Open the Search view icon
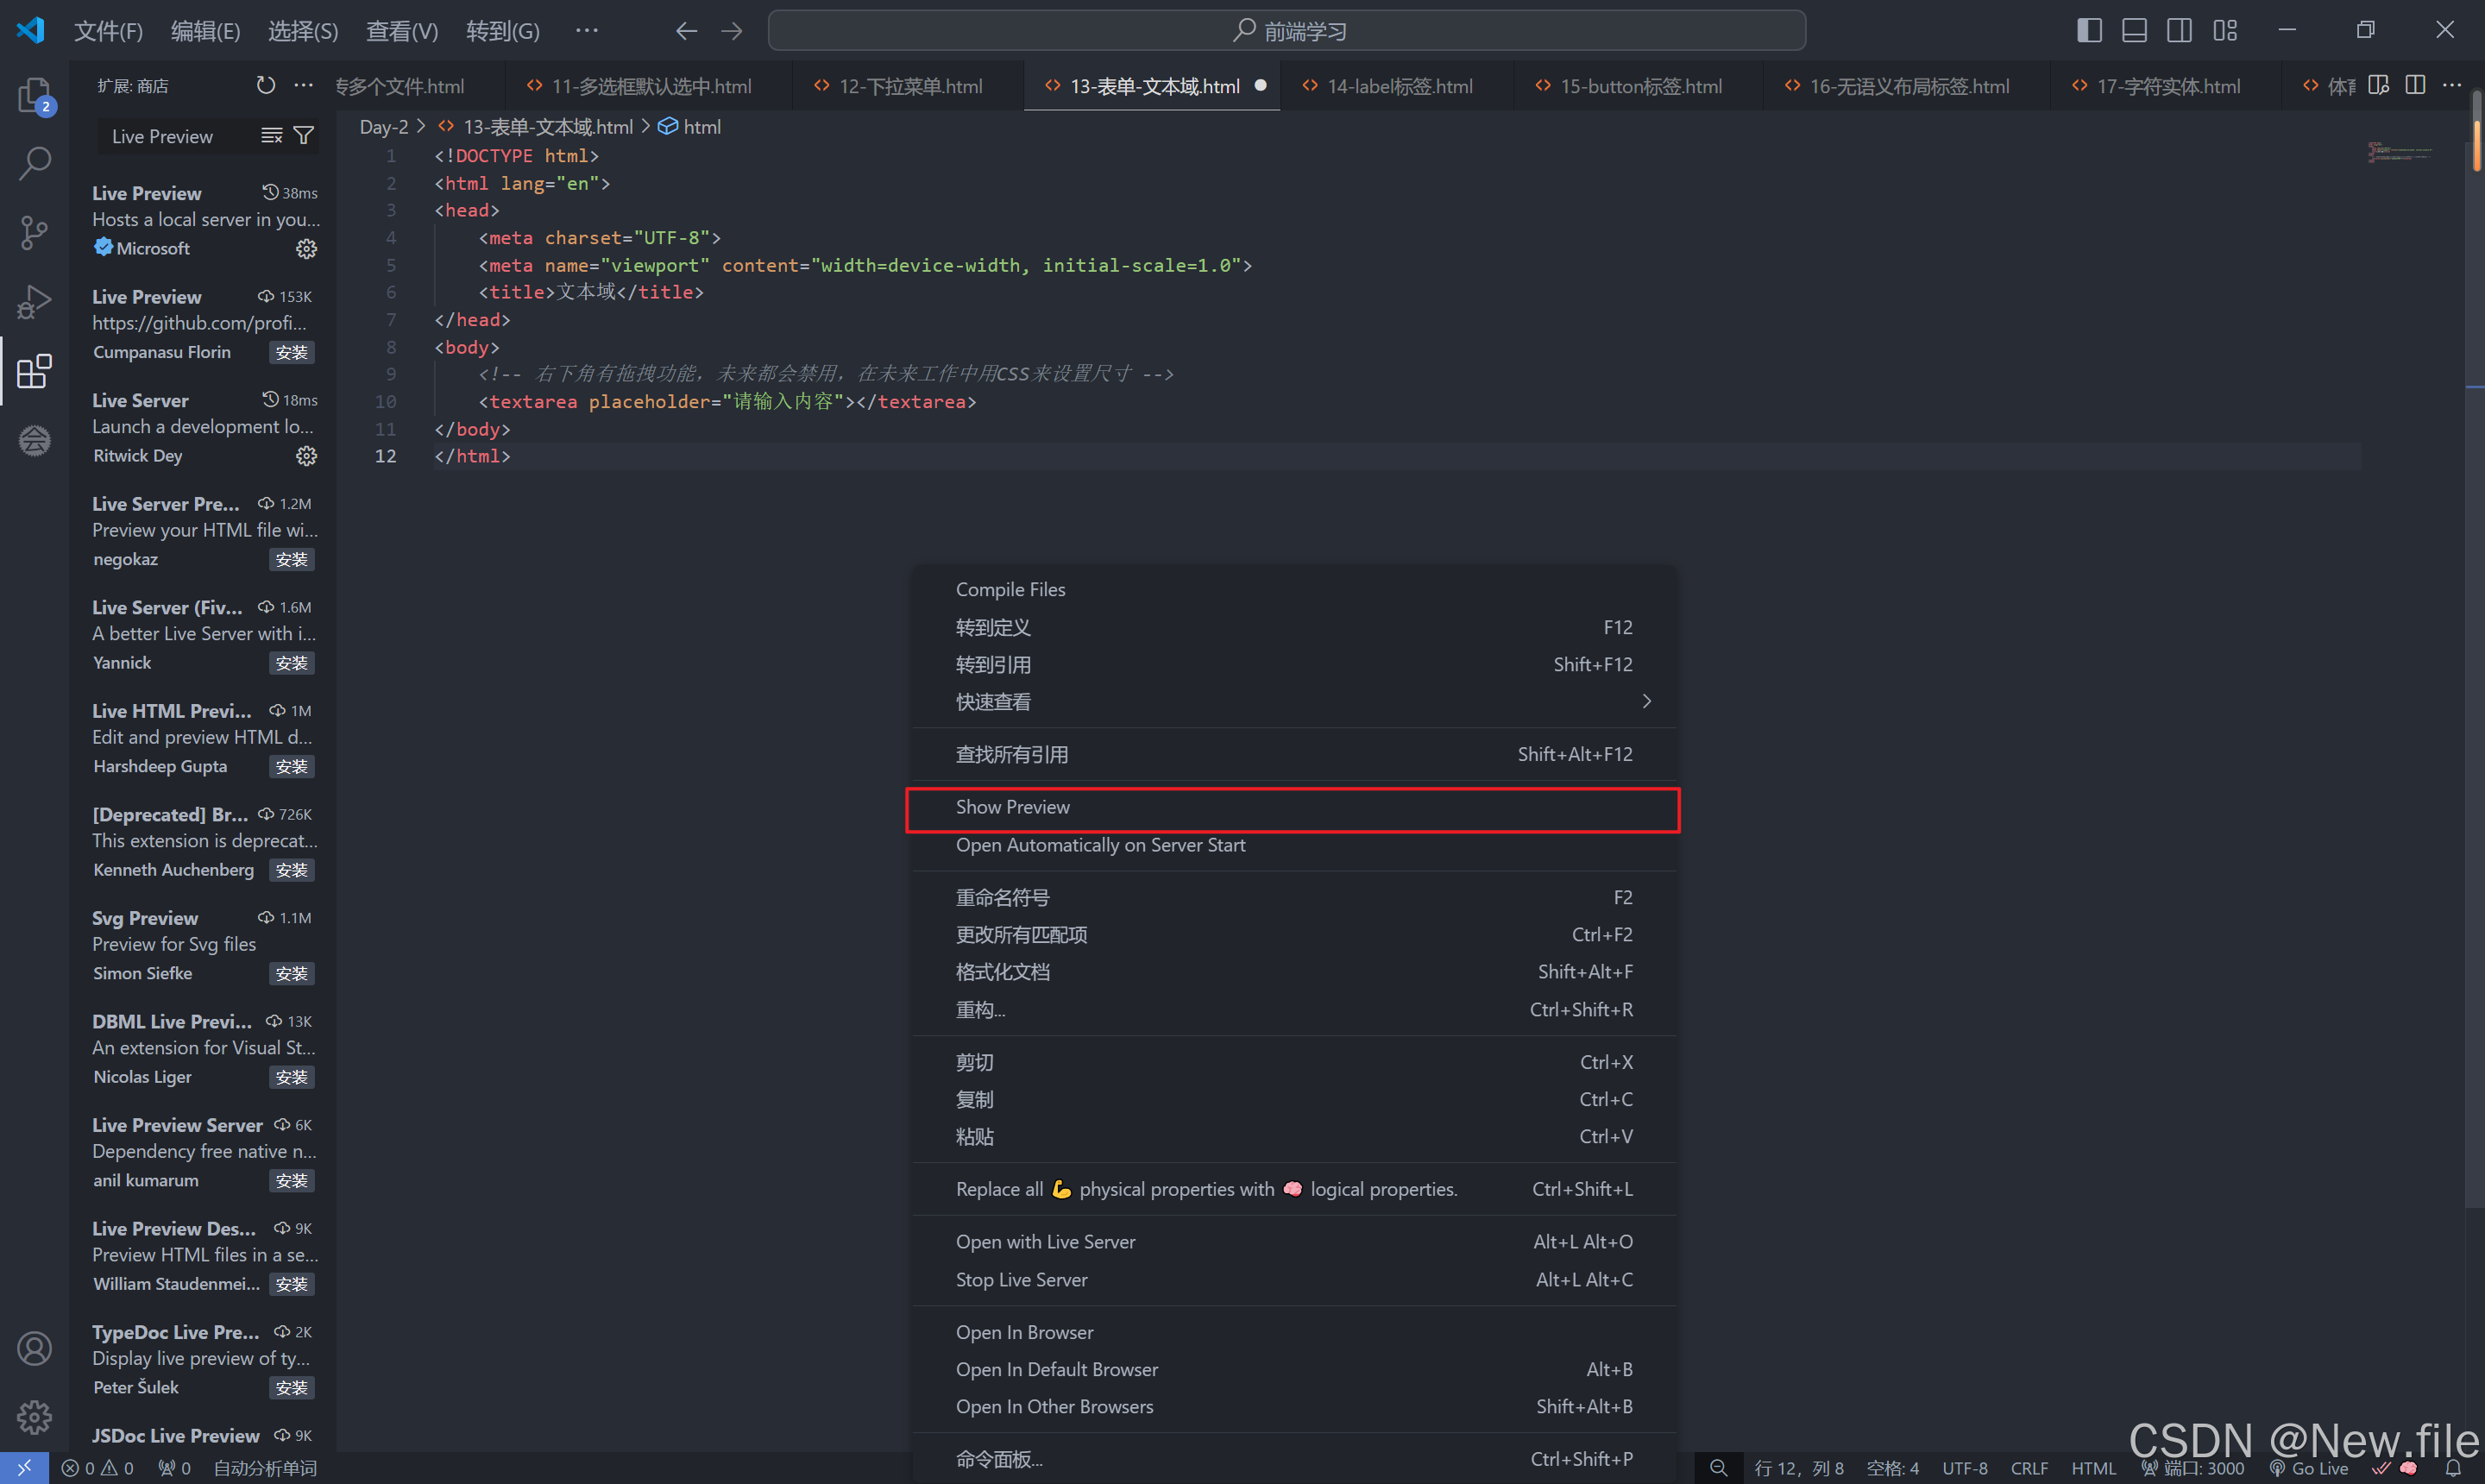Image resolution: width=2485 pixels, height=1484 pixels. coord(34,163)
